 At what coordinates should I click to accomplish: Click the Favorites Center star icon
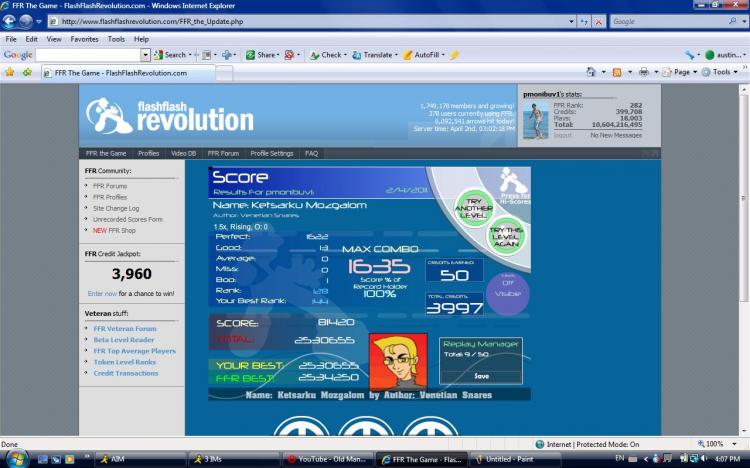tap(10, 72)
